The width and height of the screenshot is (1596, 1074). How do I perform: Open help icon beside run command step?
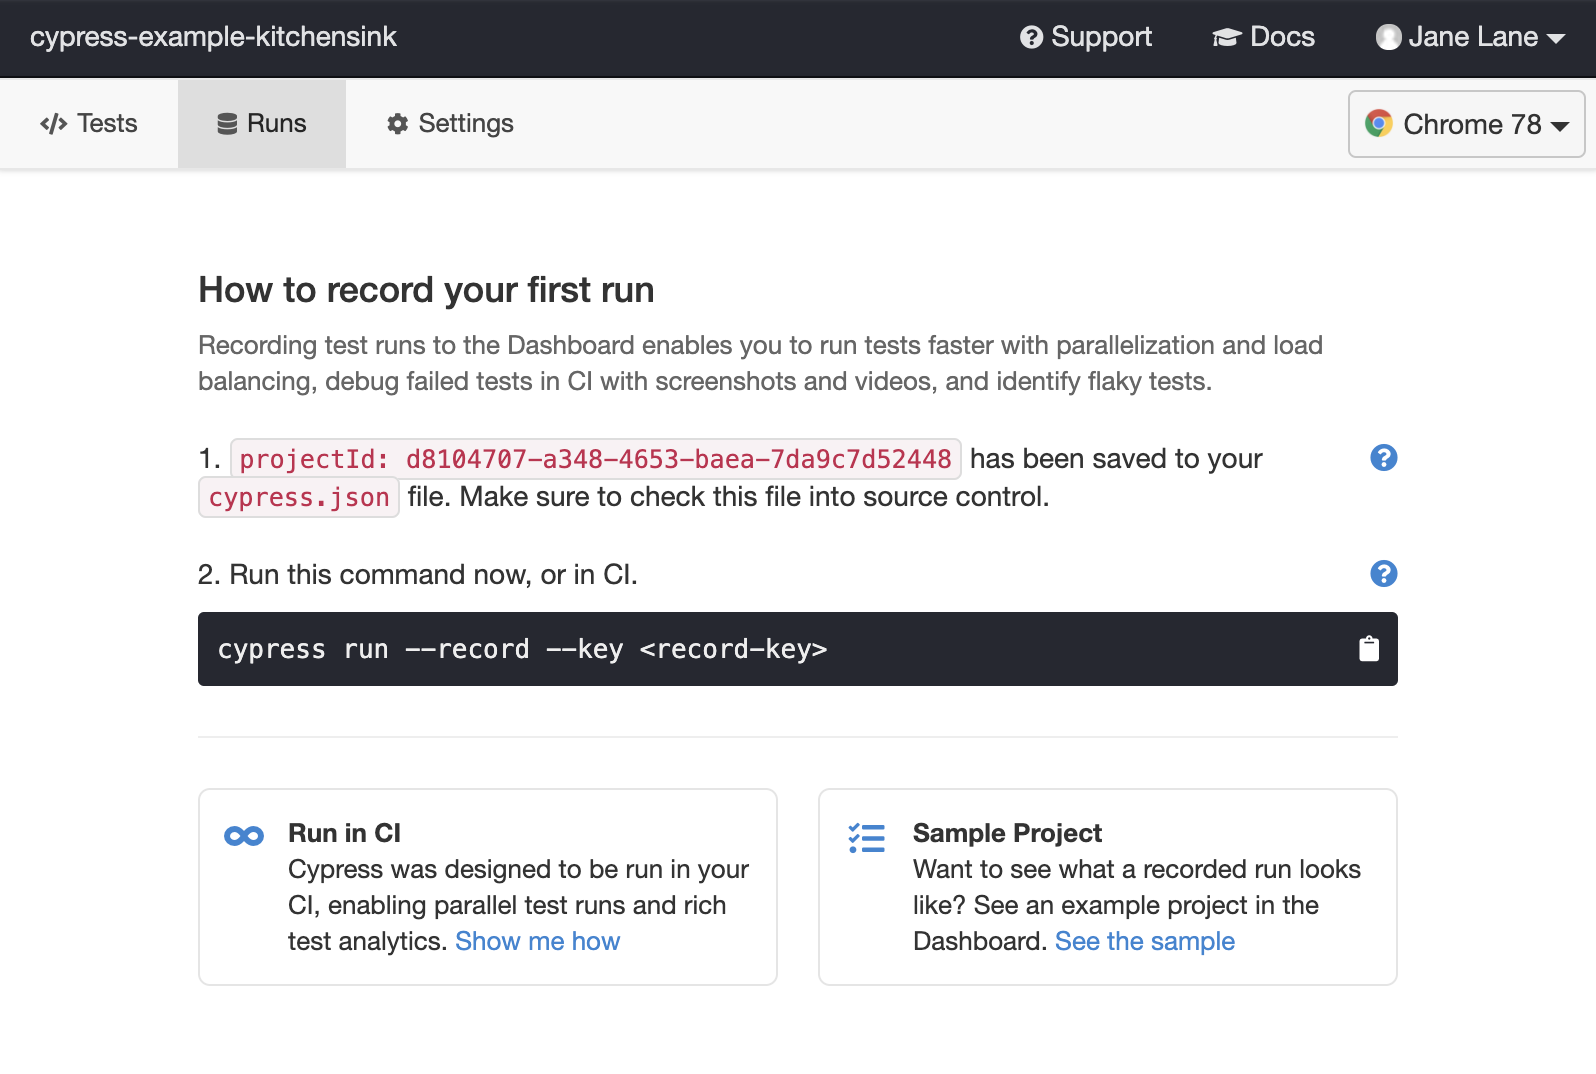point(1384,574)
